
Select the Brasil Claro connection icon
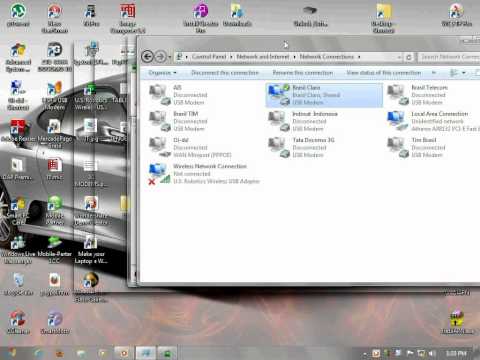pyautogui.click(x=279, y=95)
